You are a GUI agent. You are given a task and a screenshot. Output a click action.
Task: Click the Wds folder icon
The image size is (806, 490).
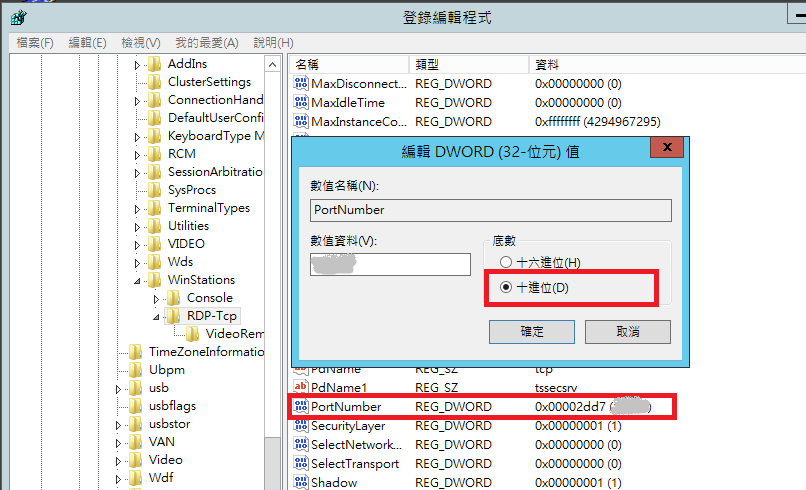(155, 262)
